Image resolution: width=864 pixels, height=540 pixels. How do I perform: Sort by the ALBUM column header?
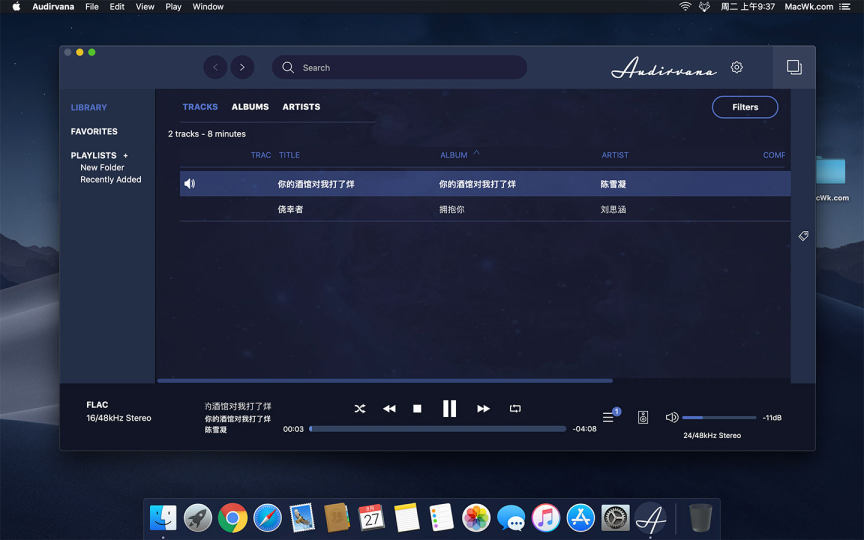click(x=453, y=155)
